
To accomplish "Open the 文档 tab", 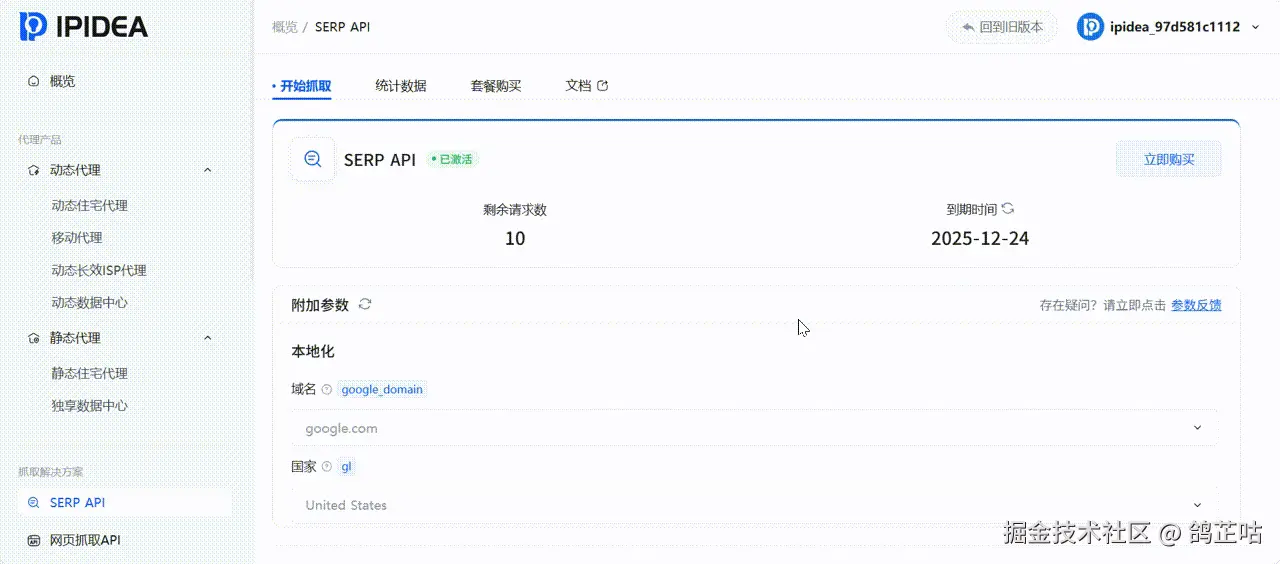I will [x=586, y=86].
